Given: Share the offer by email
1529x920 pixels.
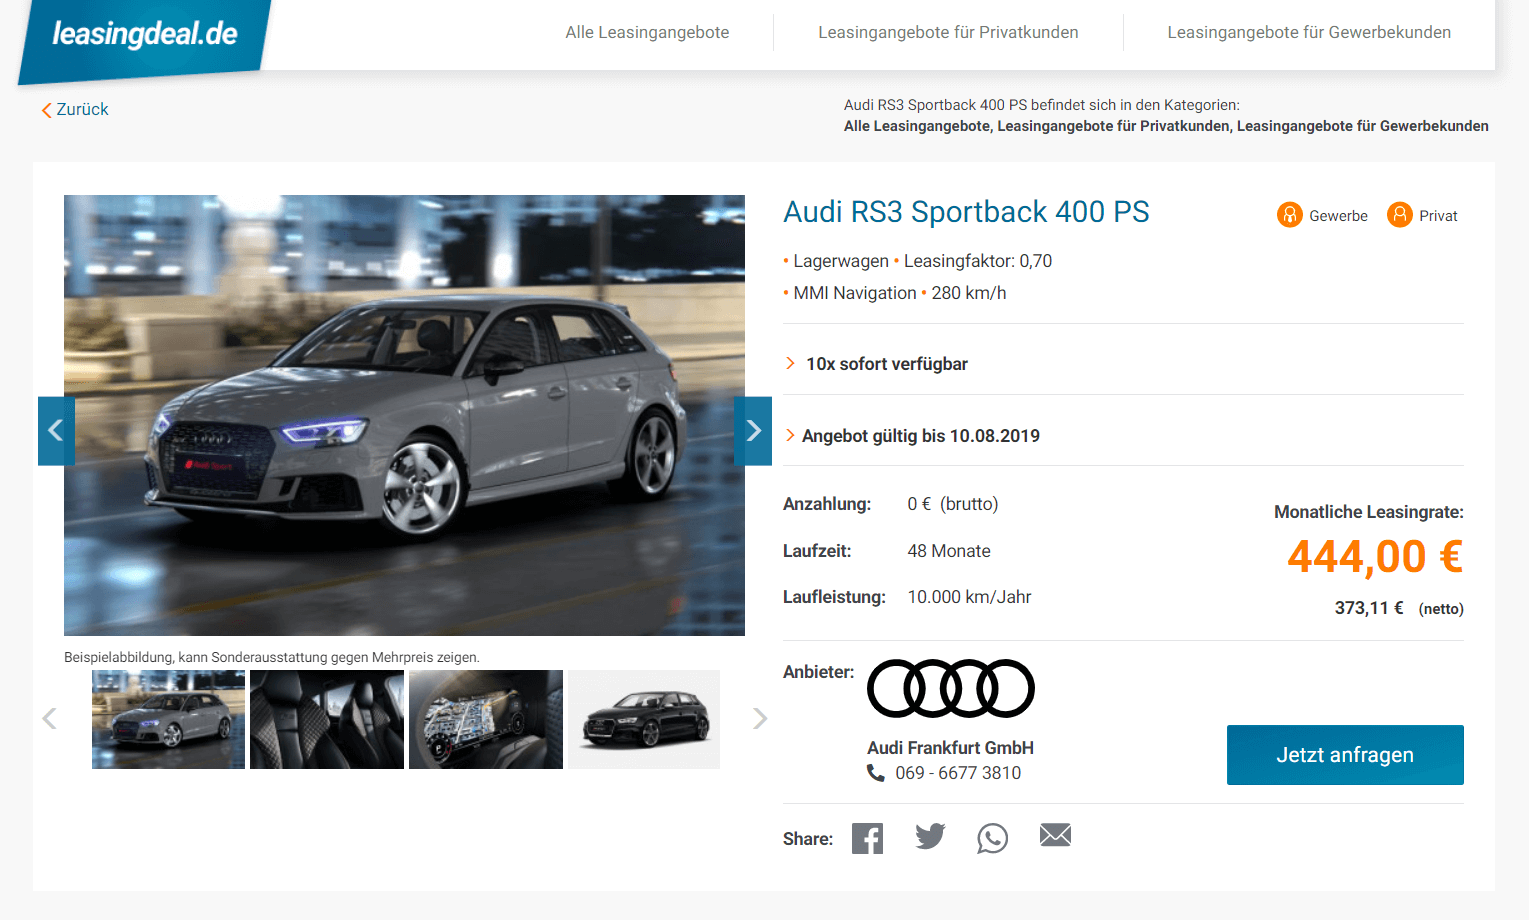Looking at the screenshot, I should click(x=1055, y=835).
